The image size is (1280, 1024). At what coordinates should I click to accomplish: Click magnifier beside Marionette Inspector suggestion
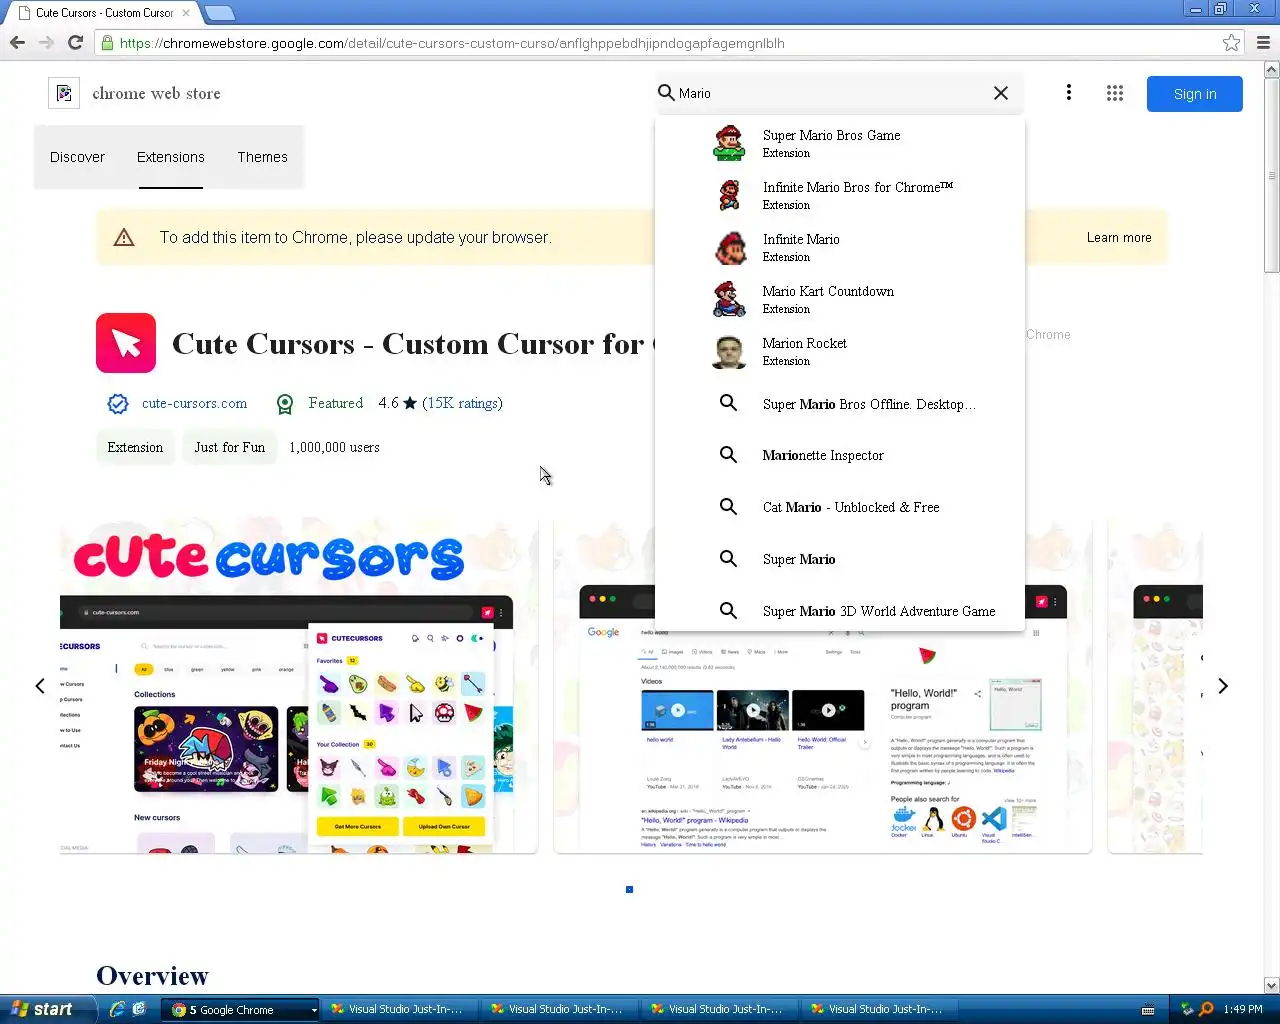[729, 455]
